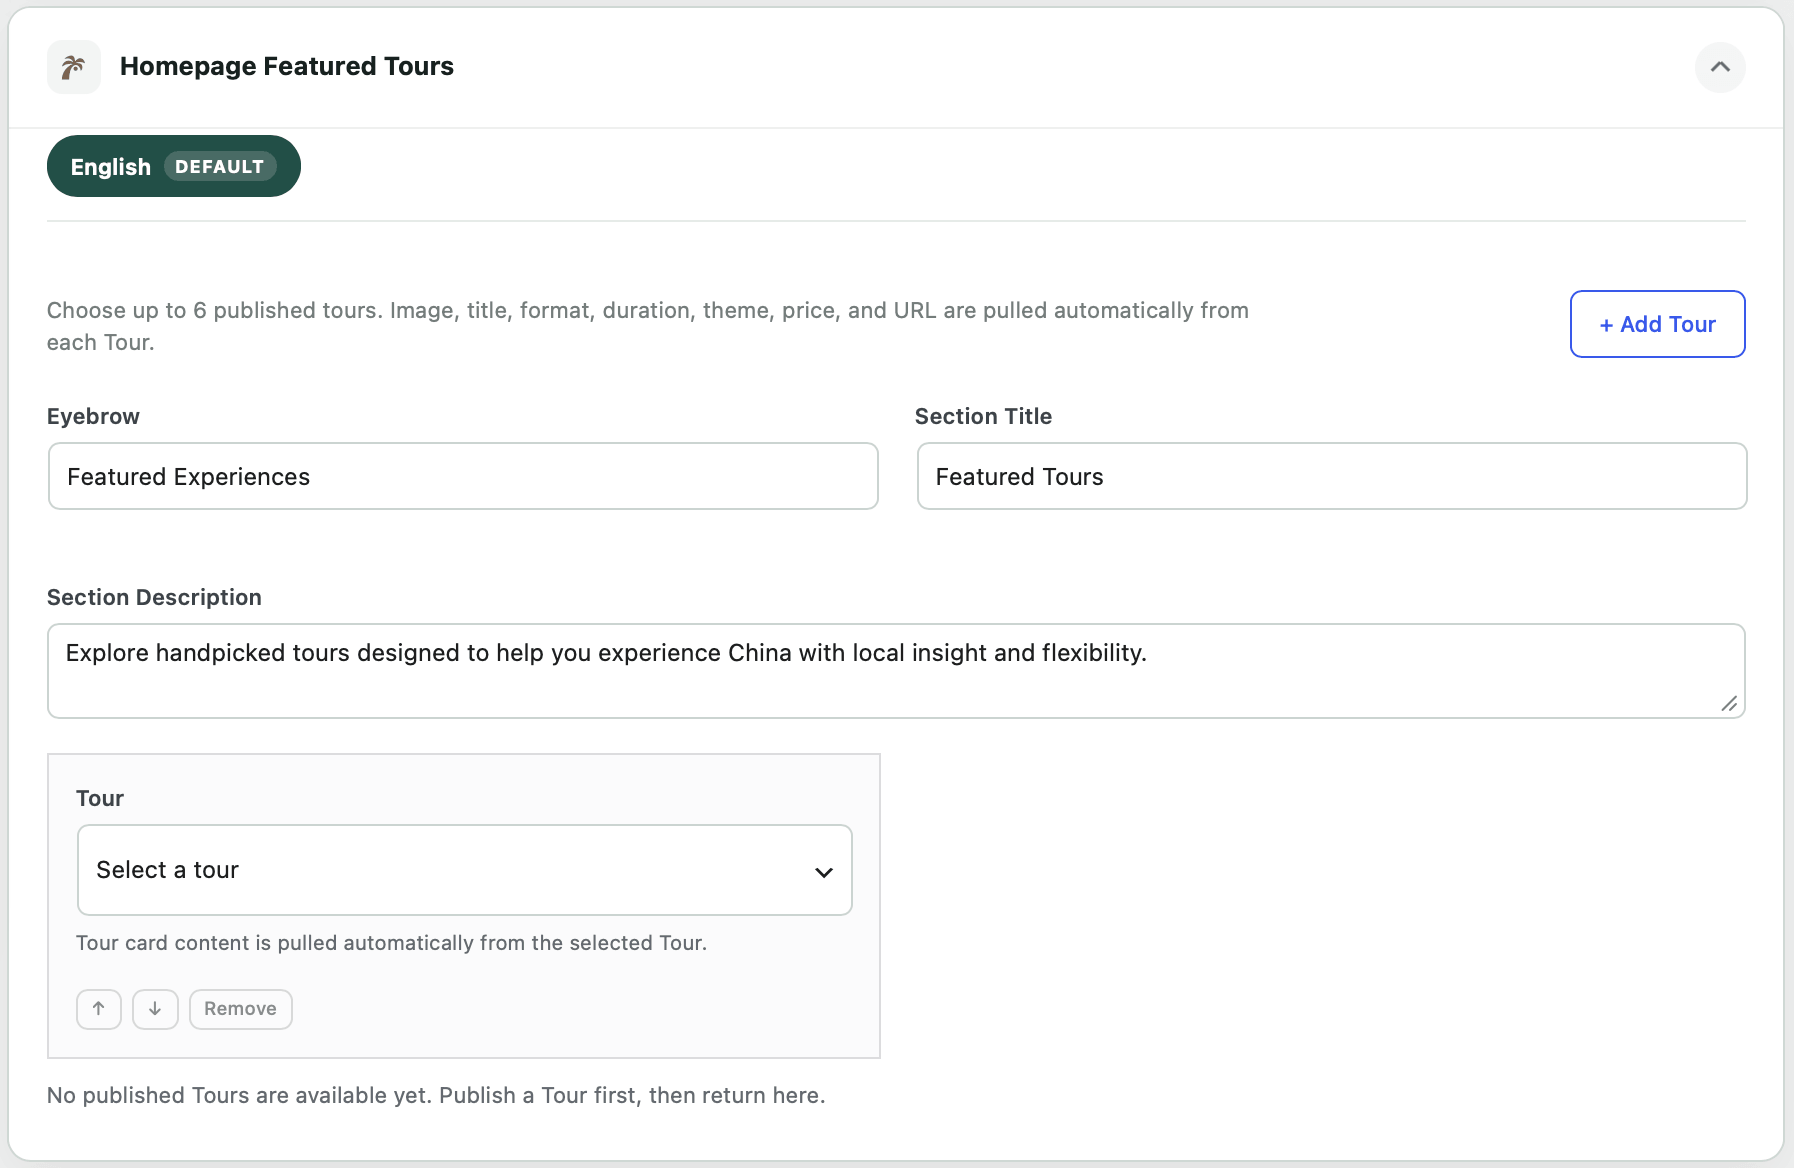
Task: Collapse the Homepage Featured Tours panel
Action: point(1720,67)
